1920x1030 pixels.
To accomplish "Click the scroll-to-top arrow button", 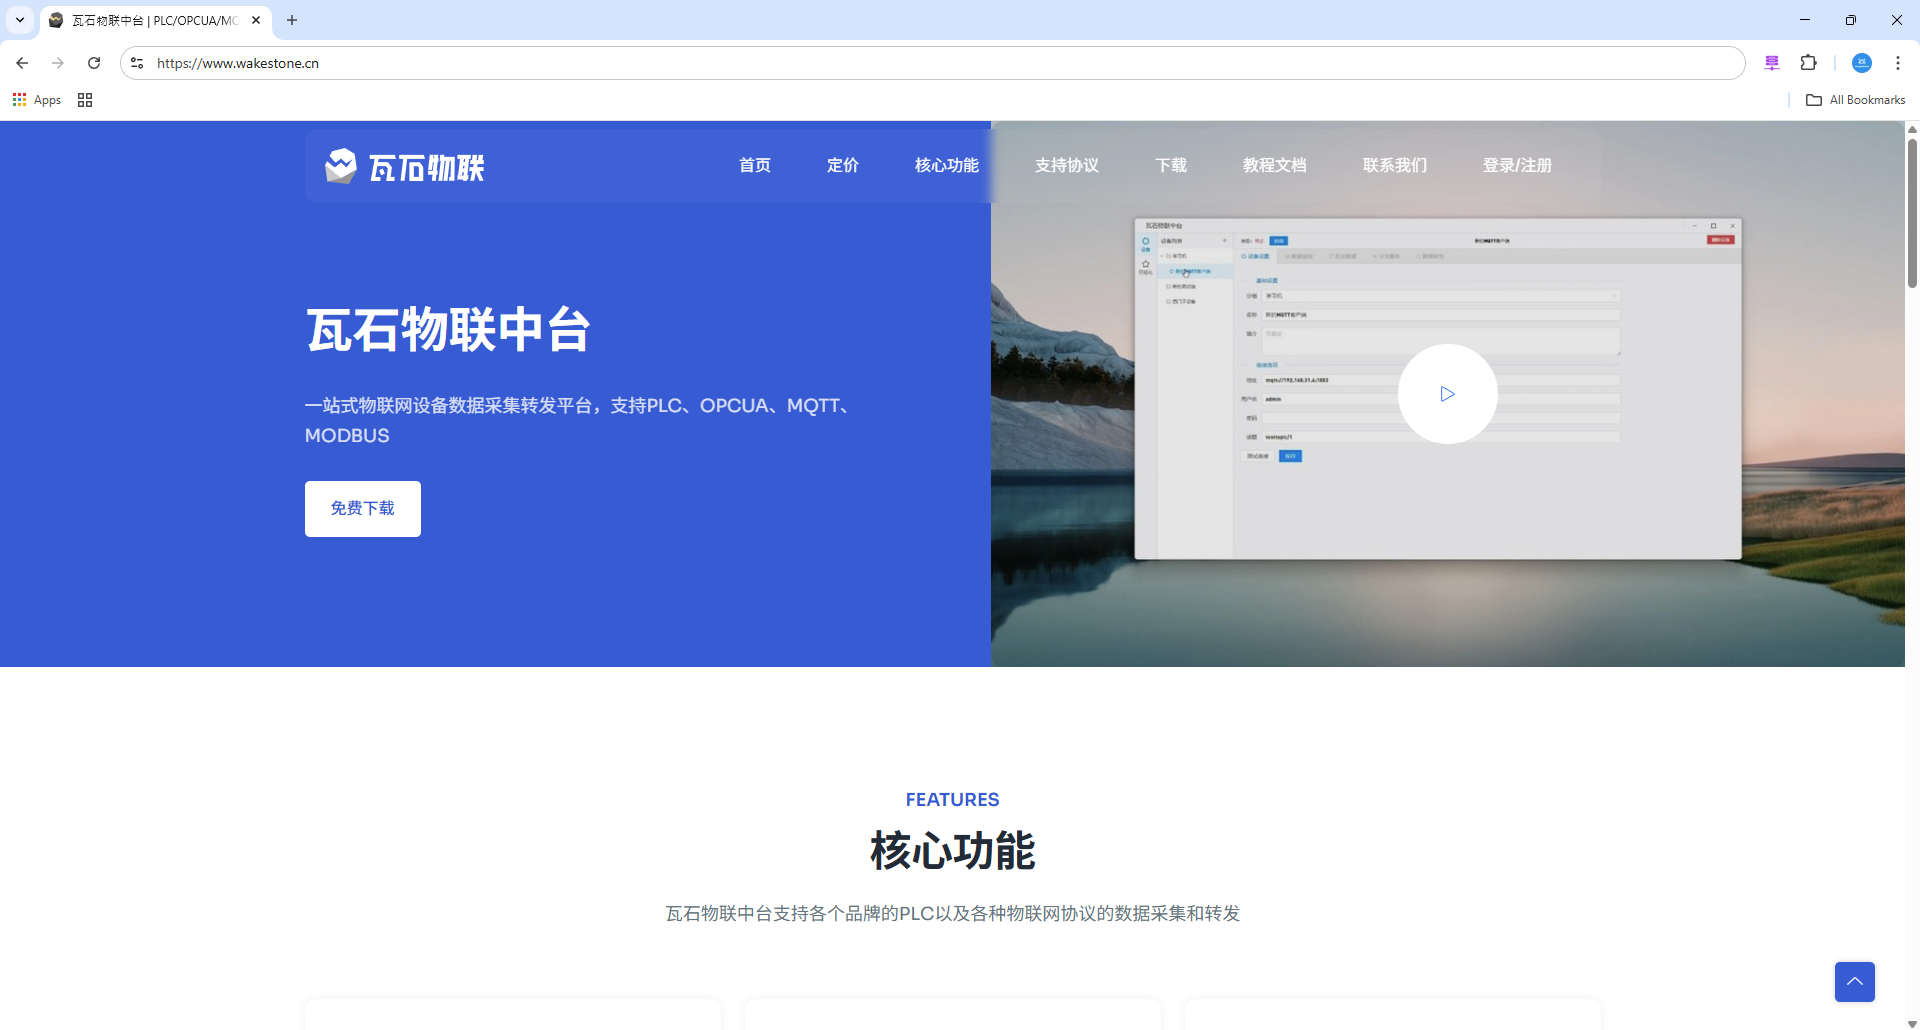I will (1854, 981).
